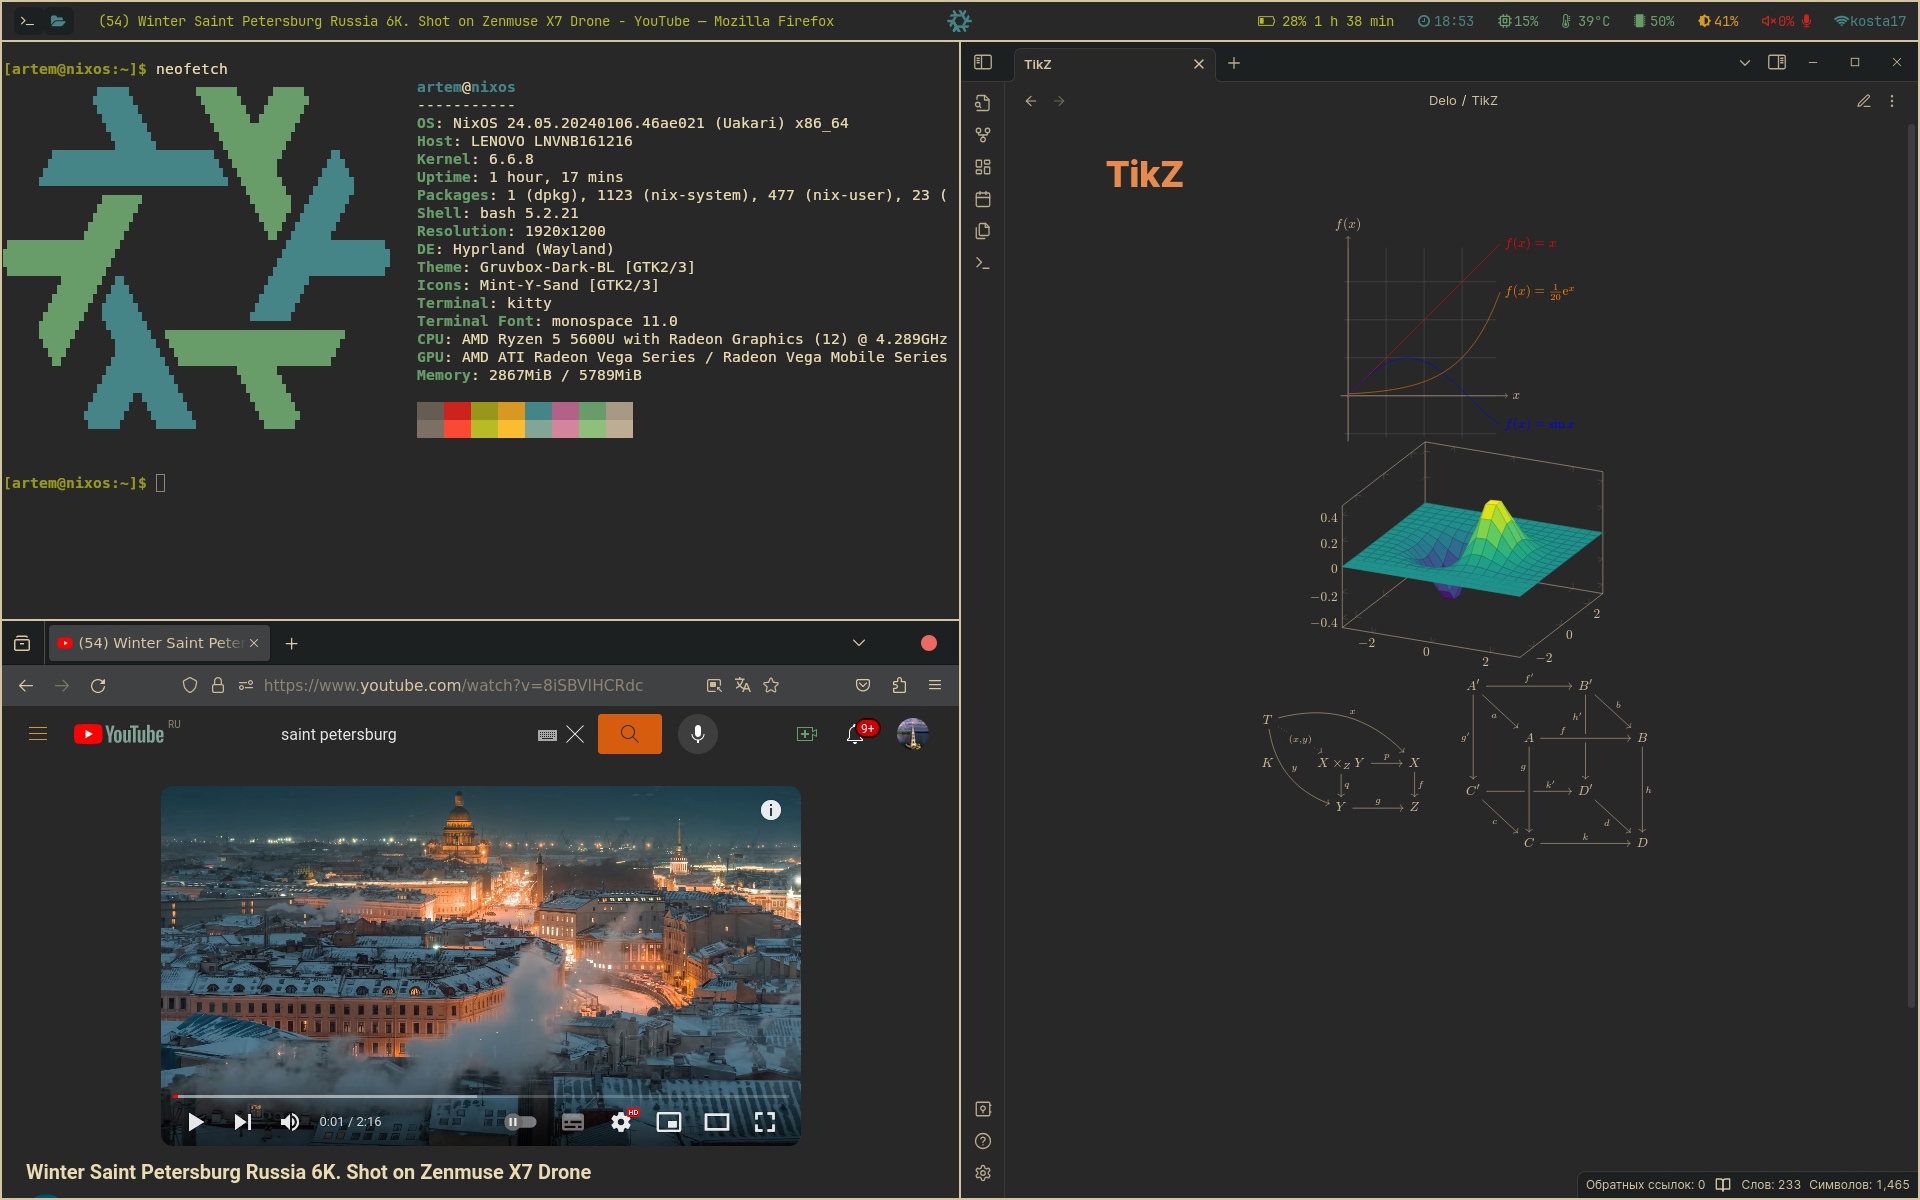Open the quick switcher in Obsidian ribbon
Image resolution: width=1920 pixels, height=1200 pixels.
coord(983,103)
